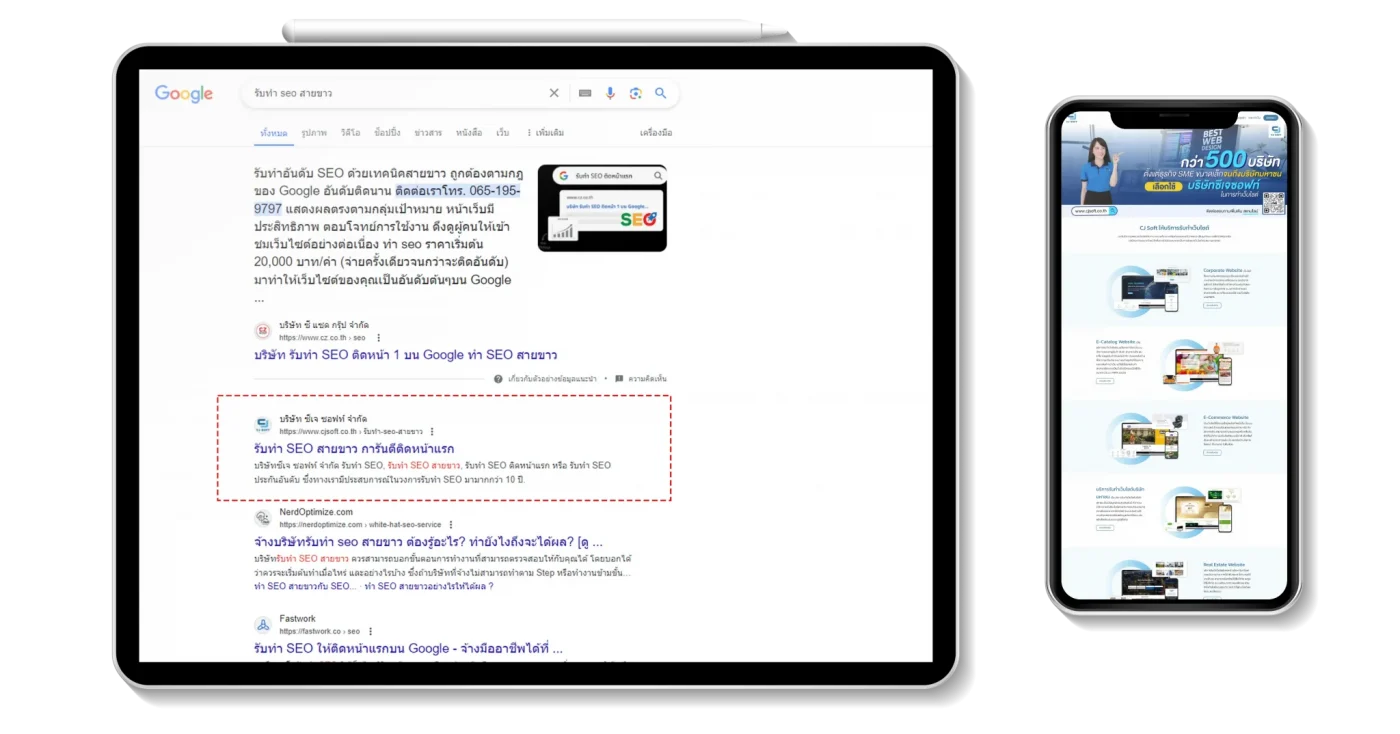Click the https://www.cz.co.th › seo URL text
Viewport: 1400px width, 734px height.
pyautogui.click(x=322, y=338)
